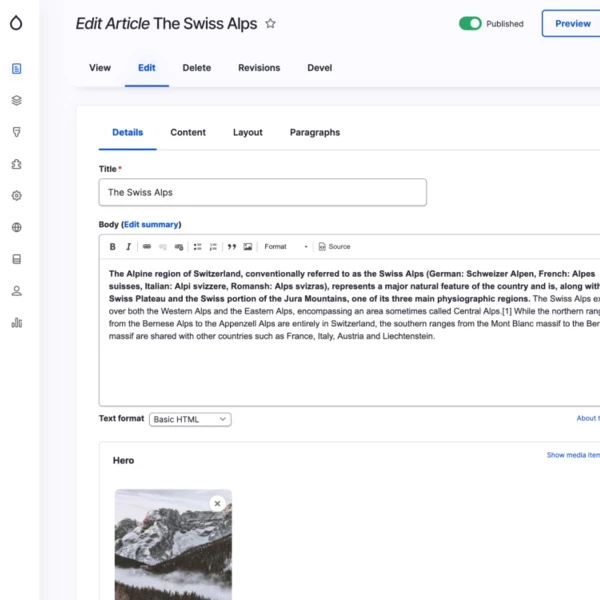The height and width of the screenshot is (600, 600).
Task: Click the Edit summary link
Action: point(151,225)
